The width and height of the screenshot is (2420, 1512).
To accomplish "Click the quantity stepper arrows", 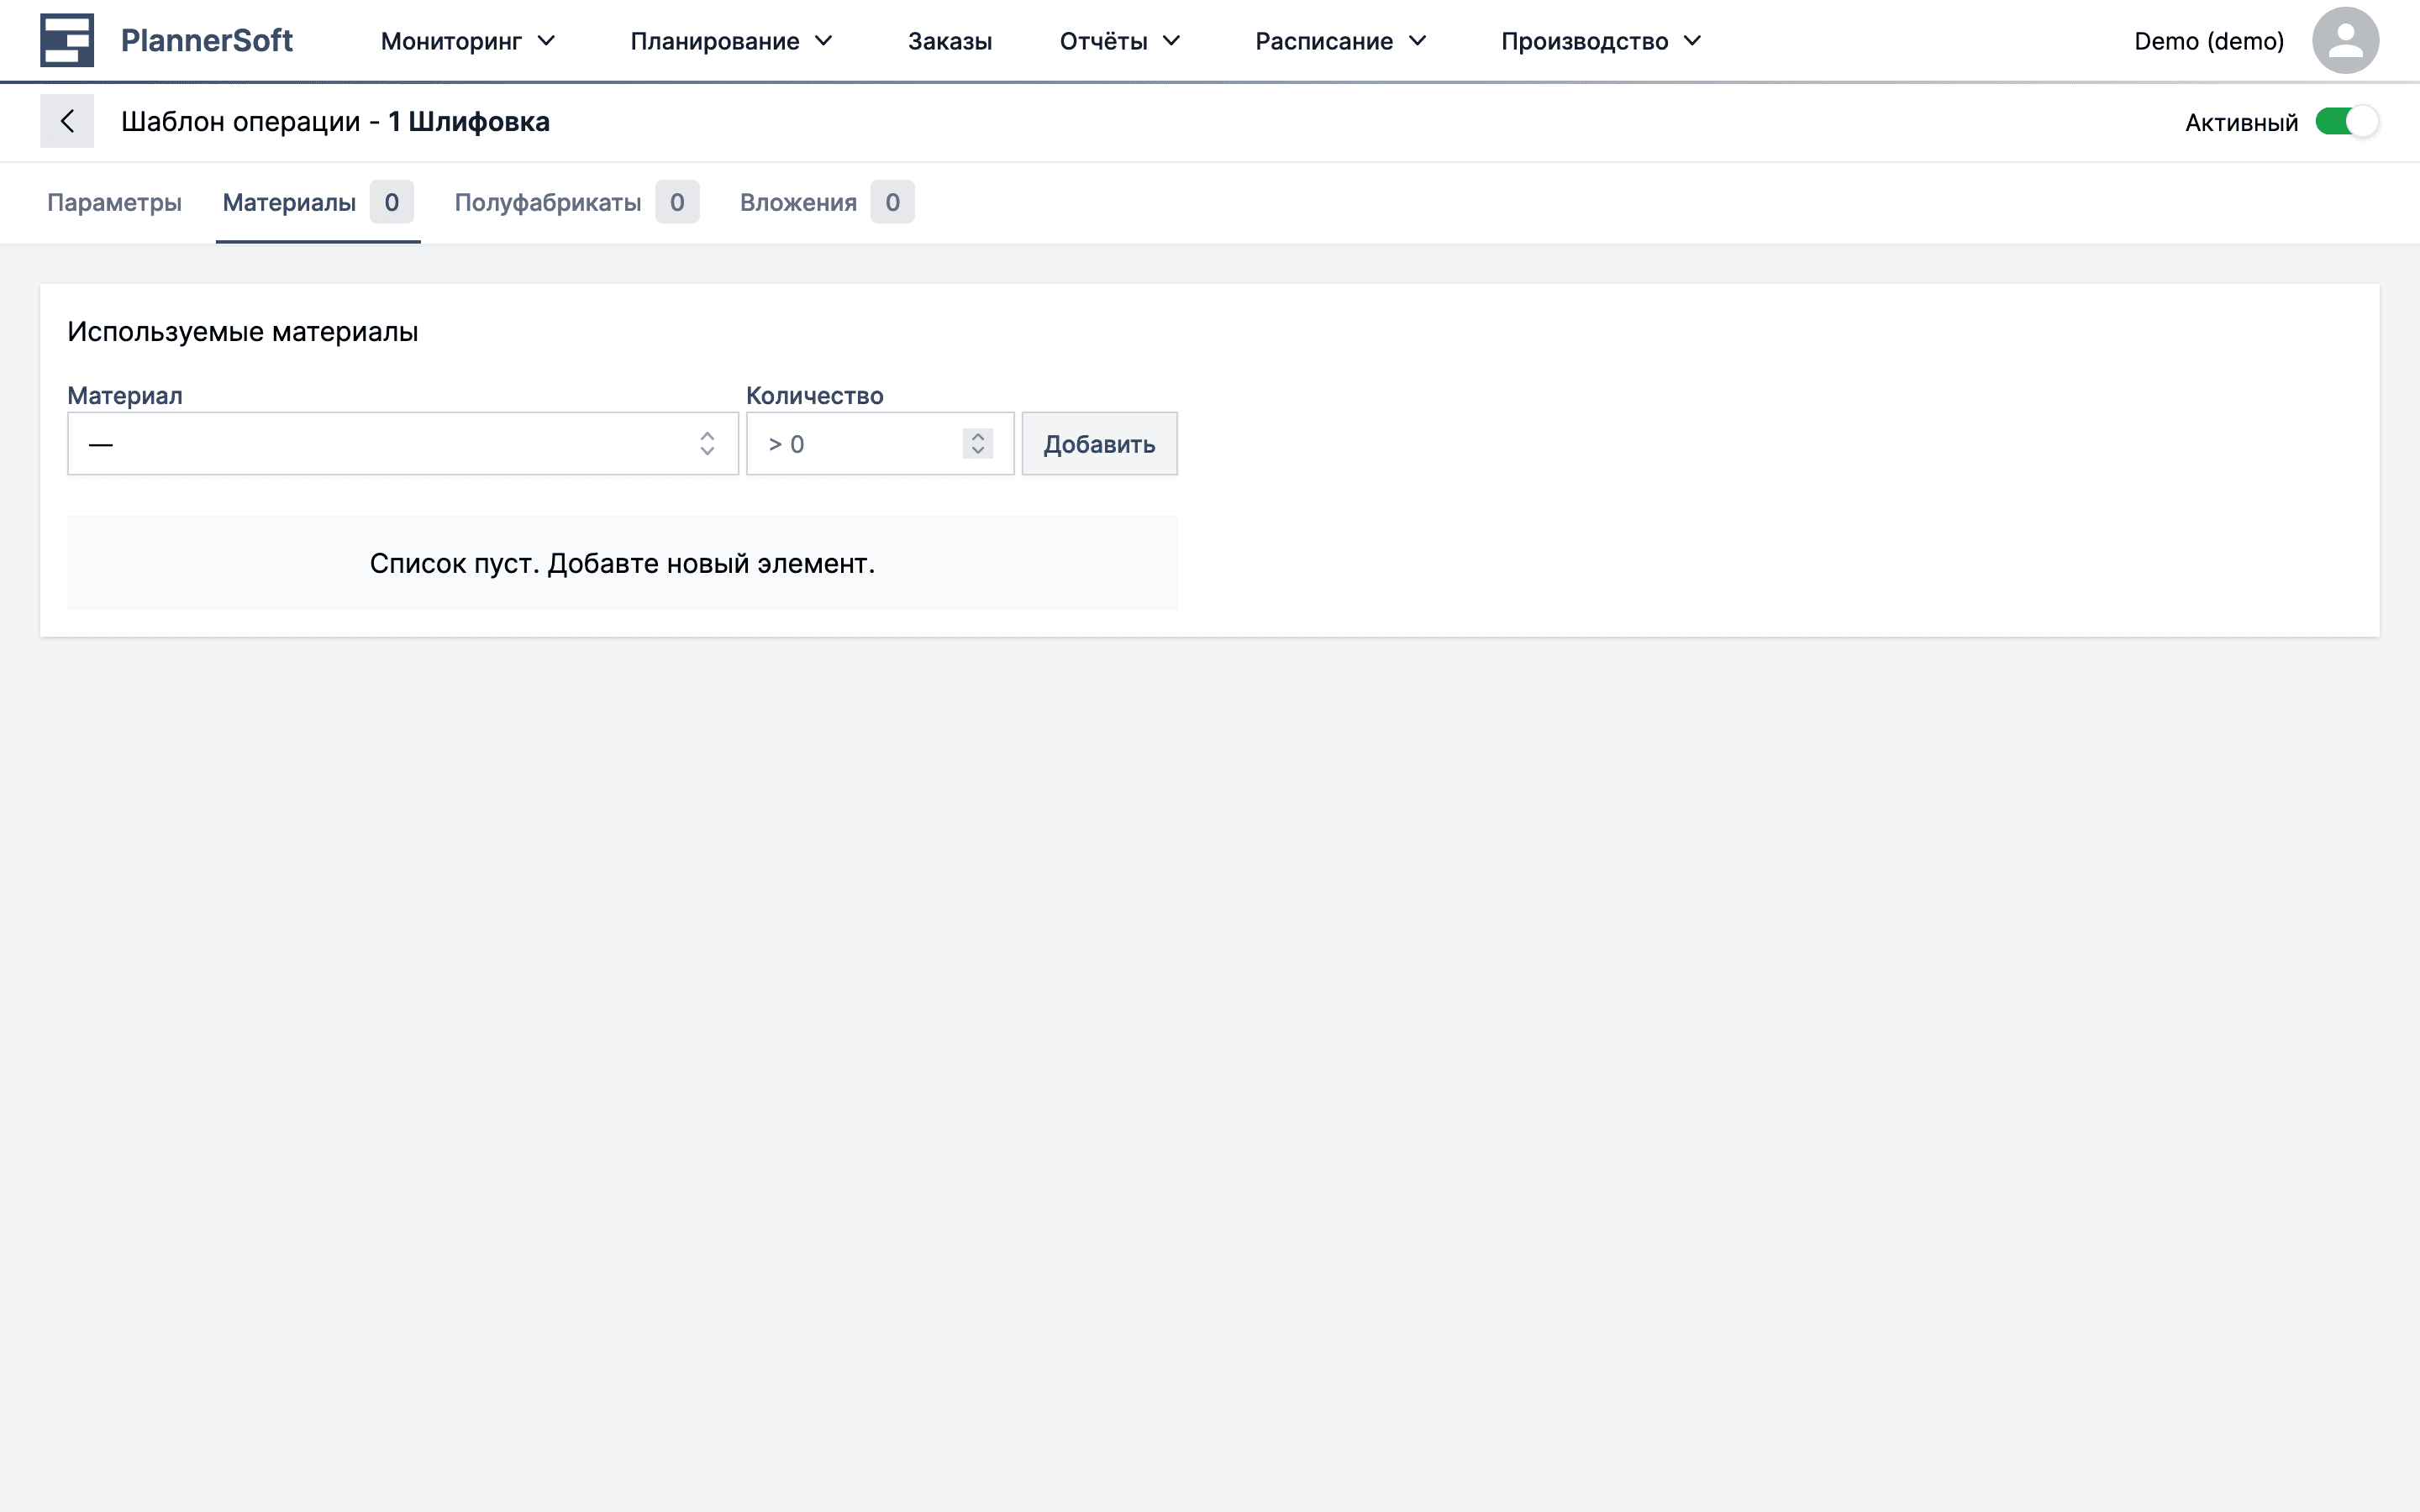I will [977, 443].
